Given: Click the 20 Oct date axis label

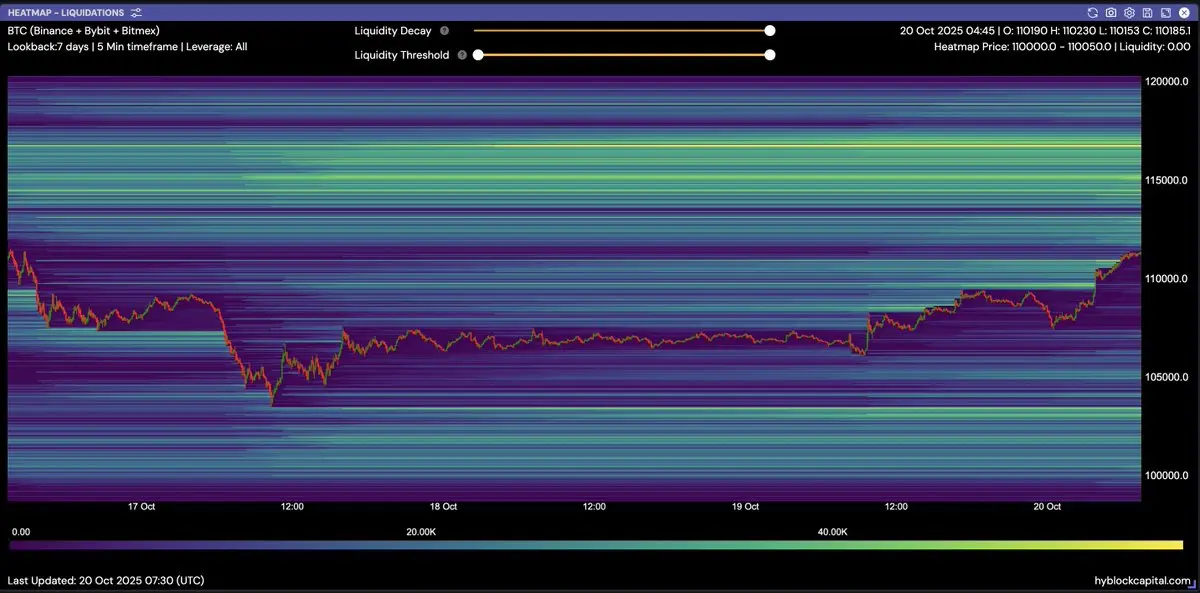Looking at the screenshot, I should tap(1047, 507).
